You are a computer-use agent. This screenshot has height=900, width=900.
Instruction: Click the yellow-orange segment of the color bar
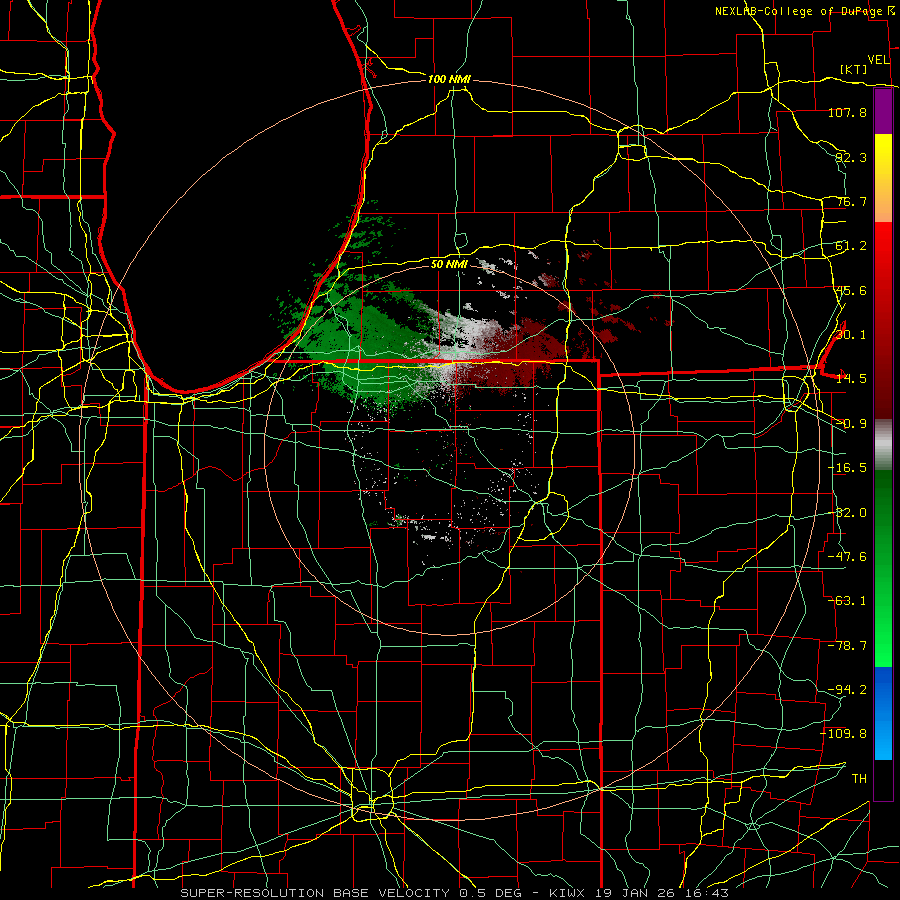point(883,178)
